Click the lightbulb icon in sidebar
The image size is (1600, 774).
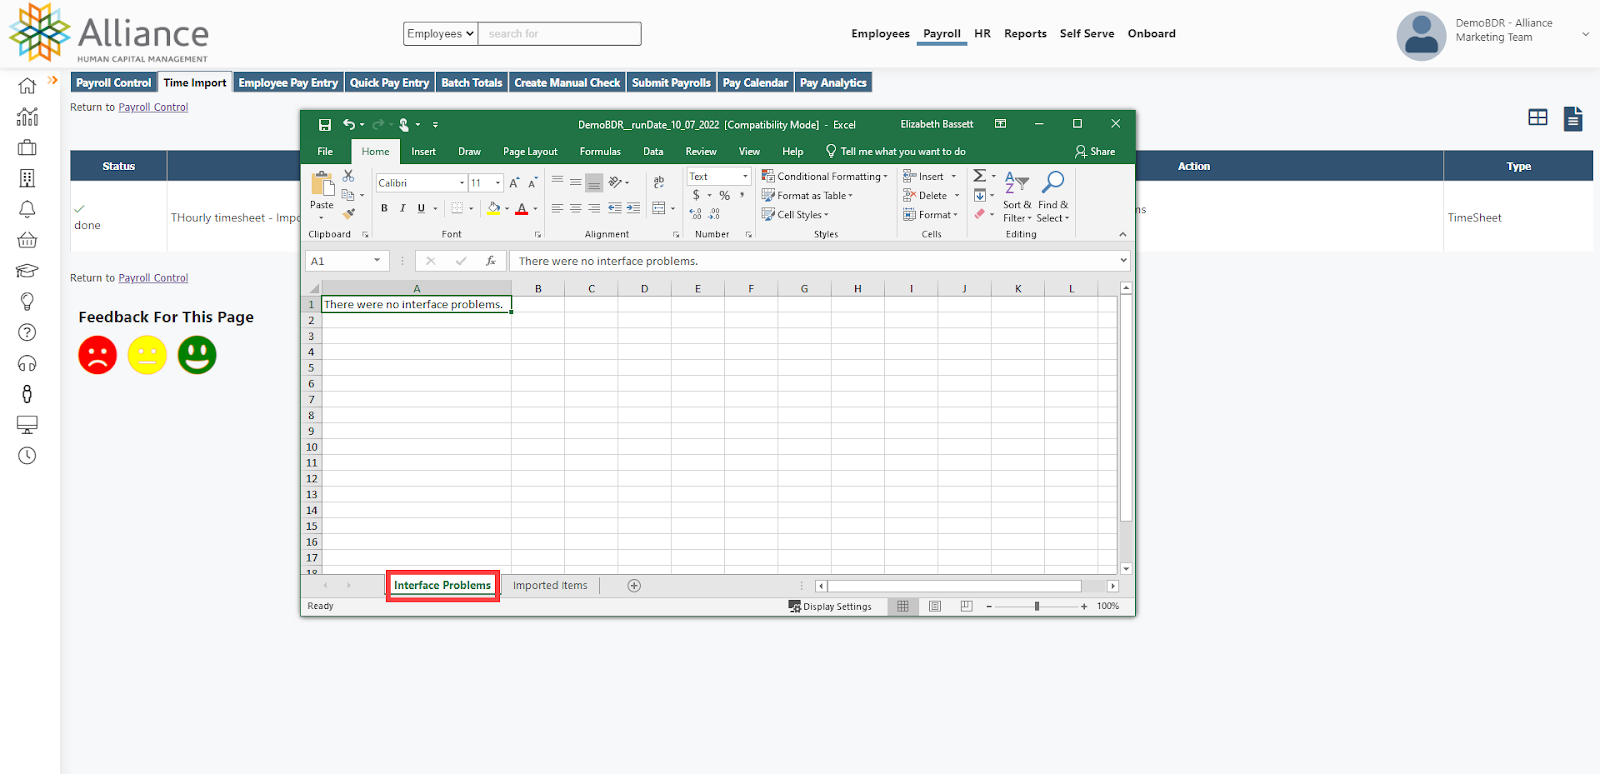[27, 301]
